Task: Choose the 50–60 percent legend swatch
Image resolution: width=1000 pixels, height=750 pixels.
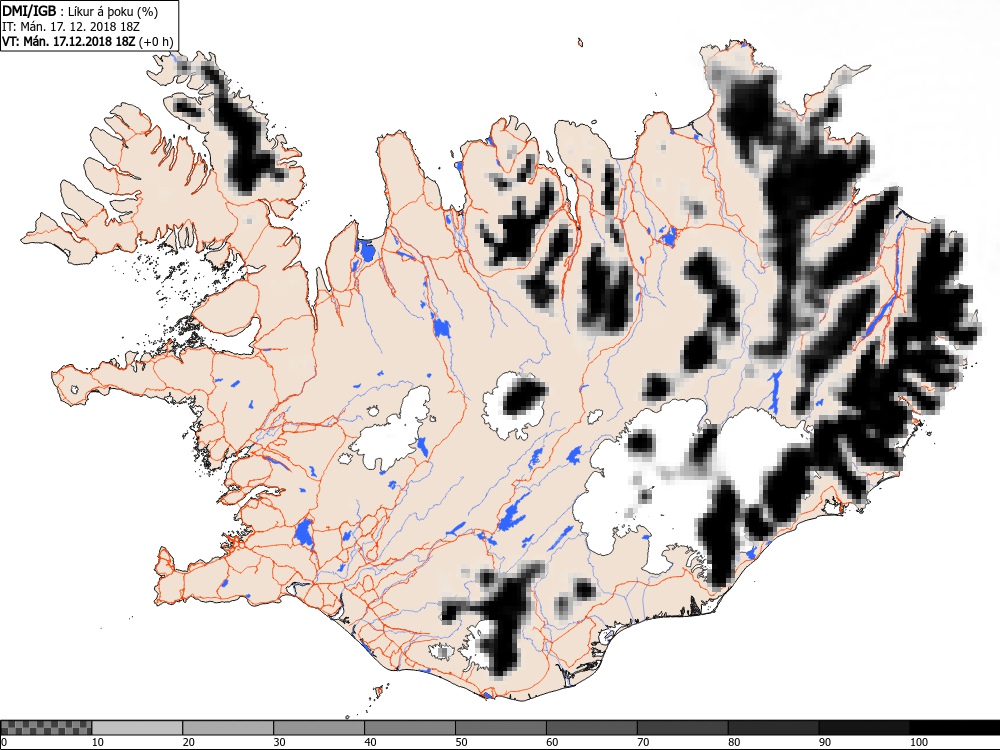Action: click(x=501, y=728)
